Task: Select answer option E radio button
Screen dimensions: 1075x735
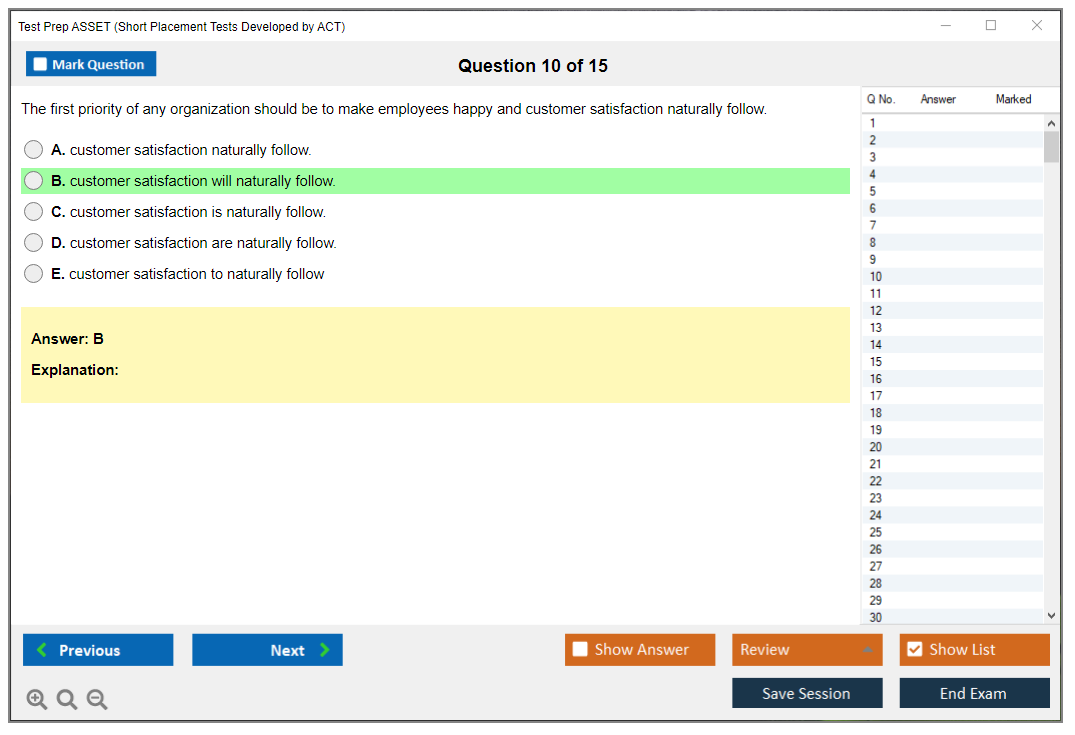Action: coord(34,274)
